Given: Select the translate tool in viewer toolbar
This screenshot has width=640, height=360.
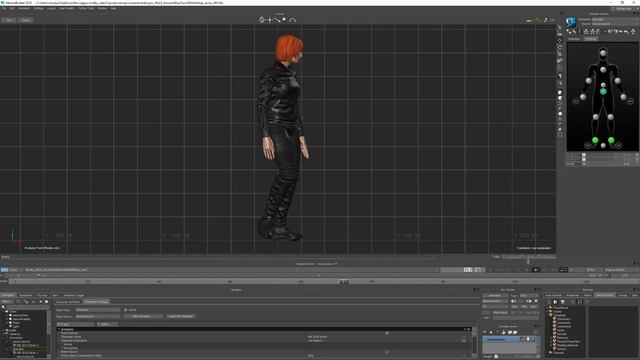Looking at the screenshot, I should click(560, 40).
